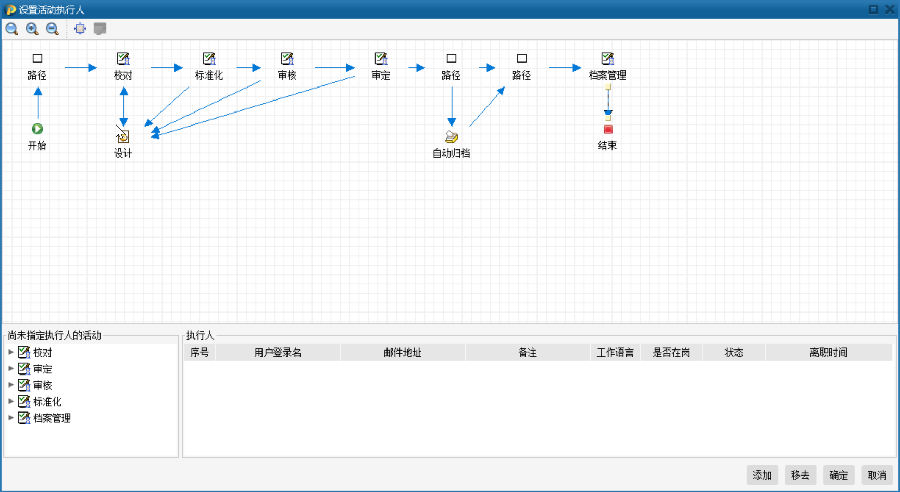The height and width of the screenshot is (492, 900).
Task: Click the zoom out magnifier icon
Action: 52,29
